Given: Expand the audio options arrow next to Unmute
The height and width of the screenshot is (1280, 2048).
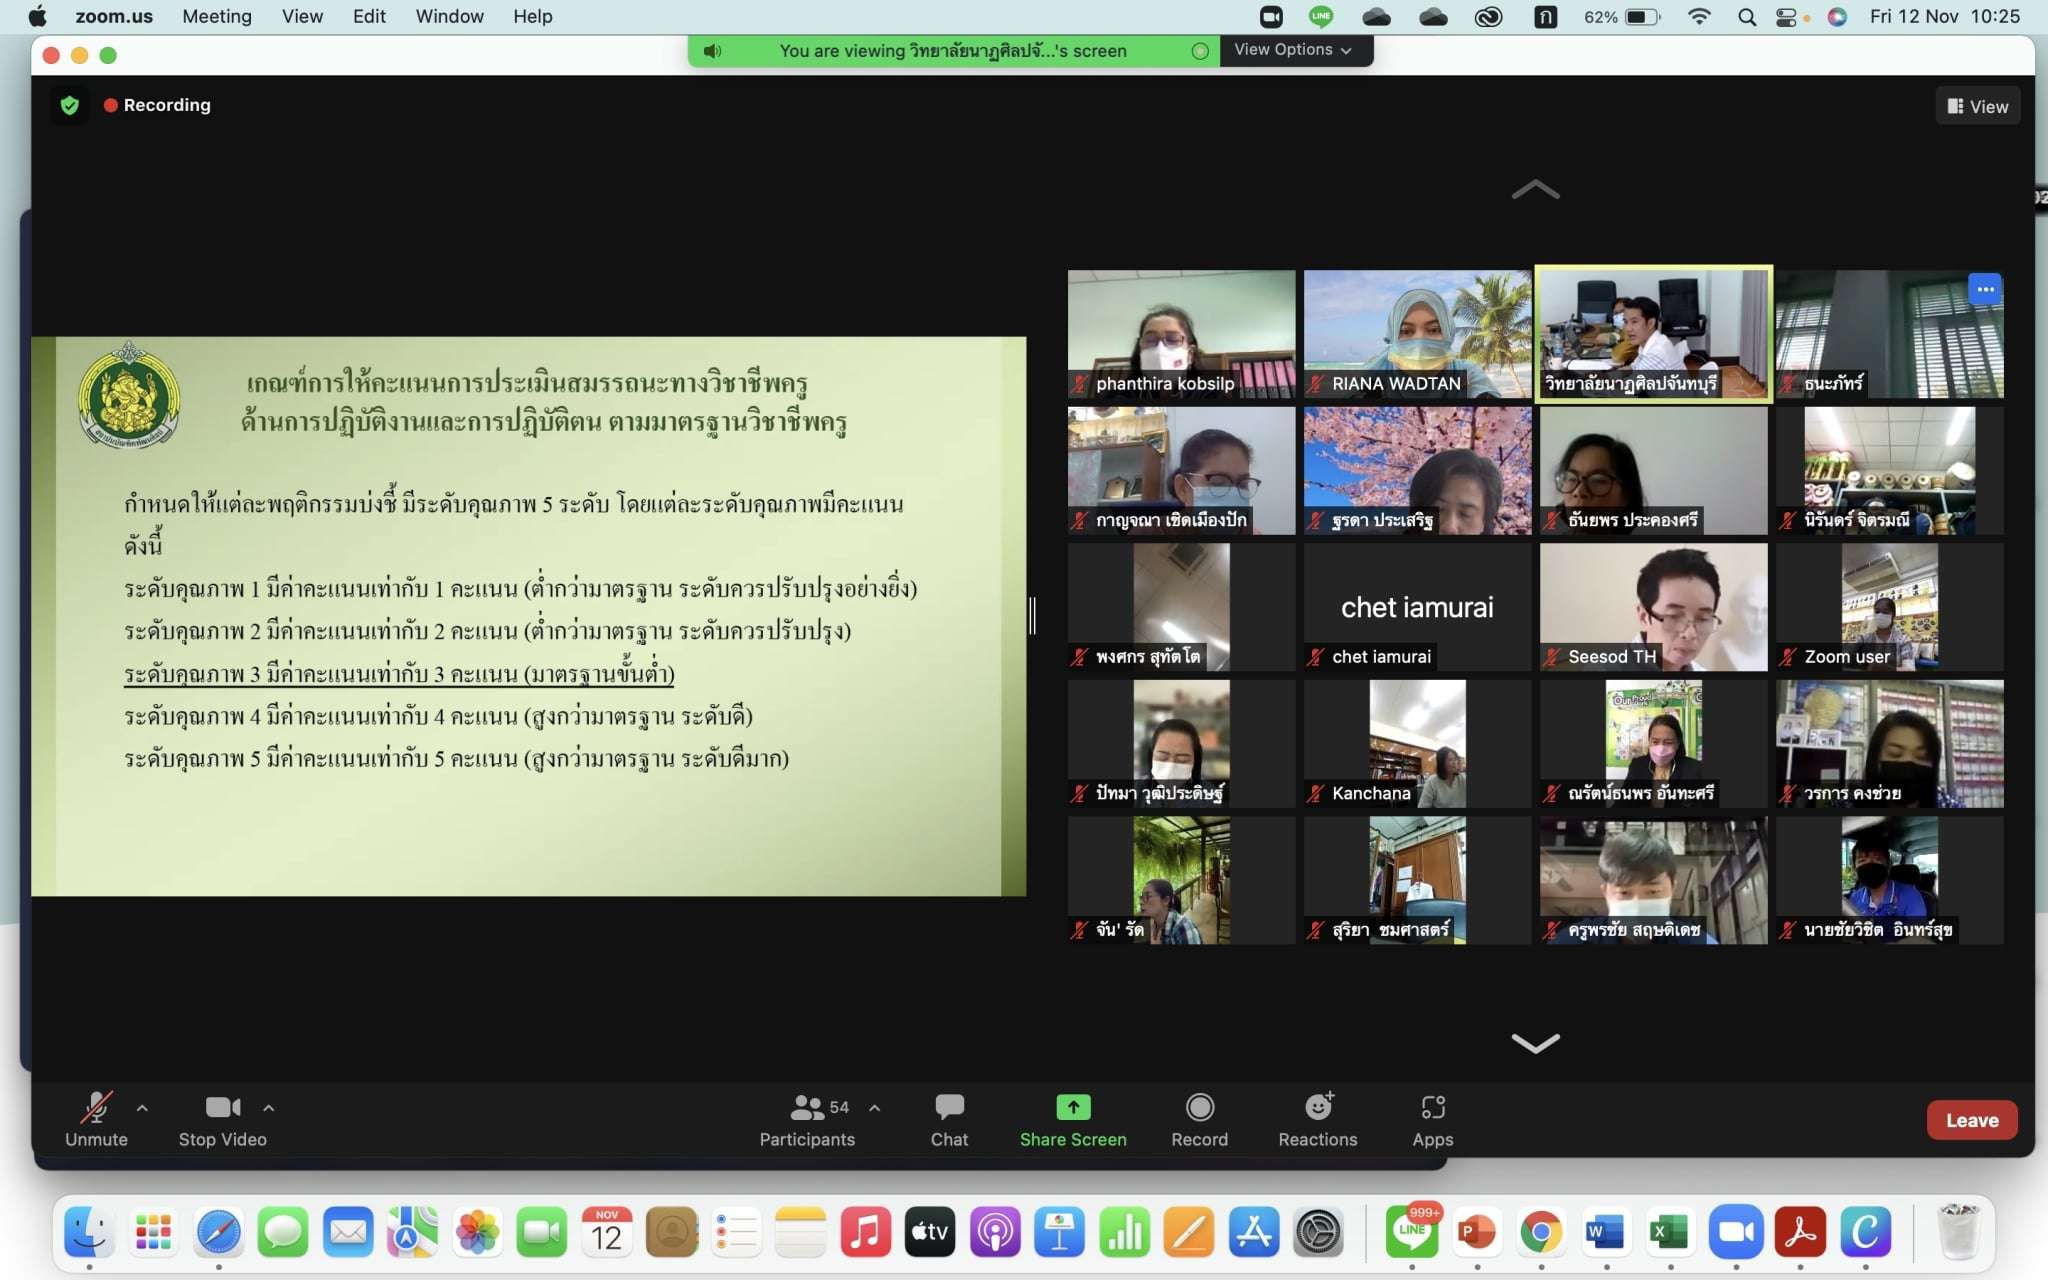Looking at the screenshot, I should click(x=142, y=1108).
